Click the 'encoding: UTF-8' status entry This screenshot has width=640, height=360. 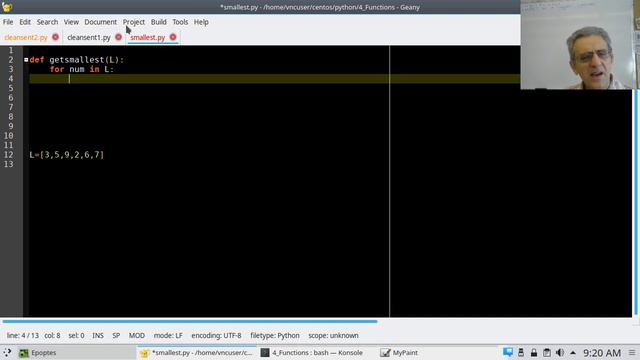[x=216, y=336]
